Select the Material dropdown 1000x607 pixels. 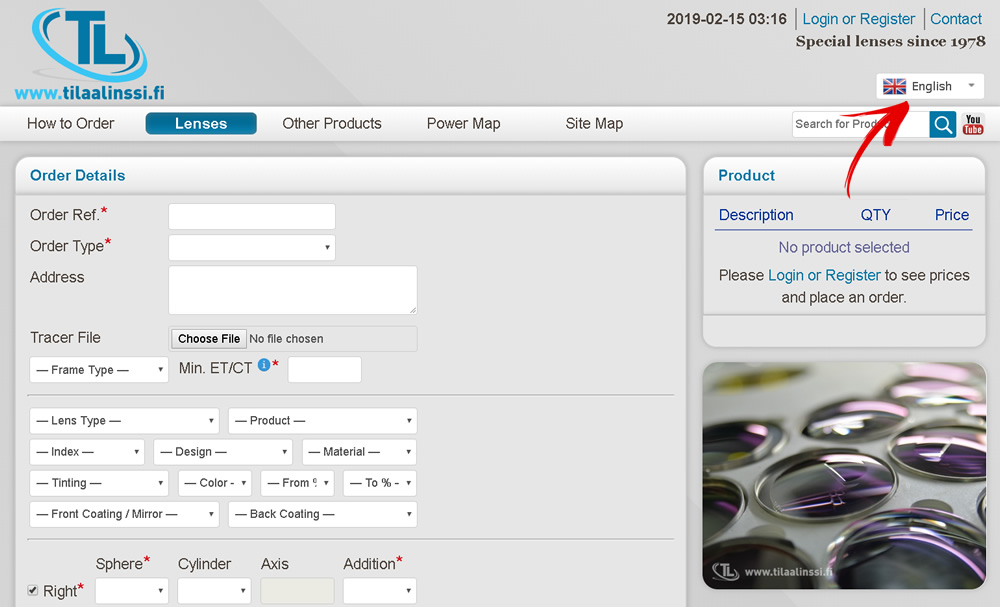tap(358, 452)
